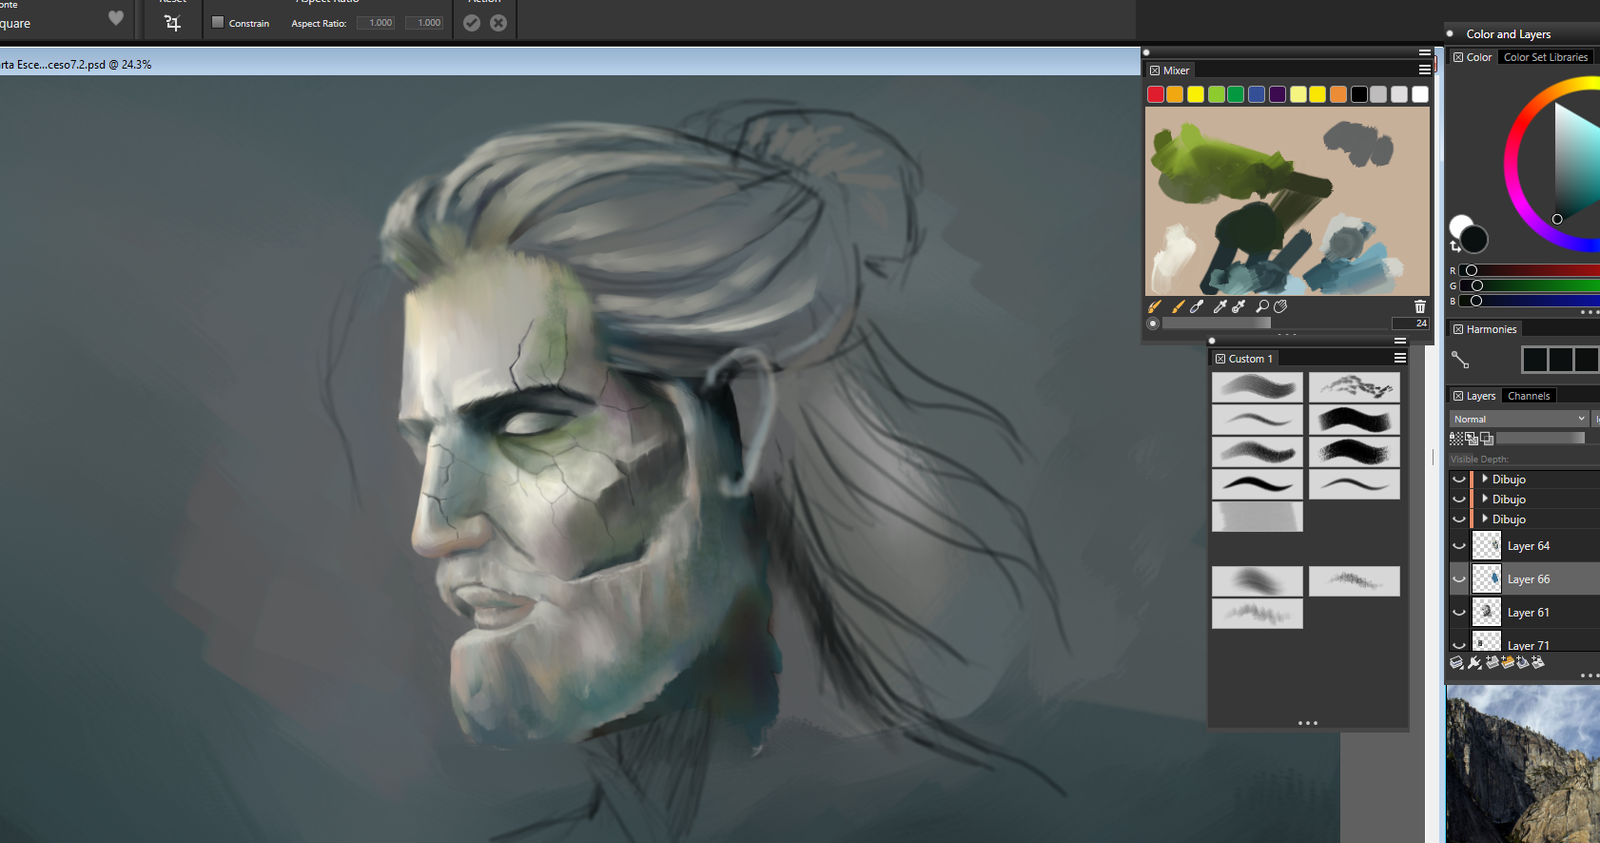Commit the crop with the checkmark button

click(472, 23)
